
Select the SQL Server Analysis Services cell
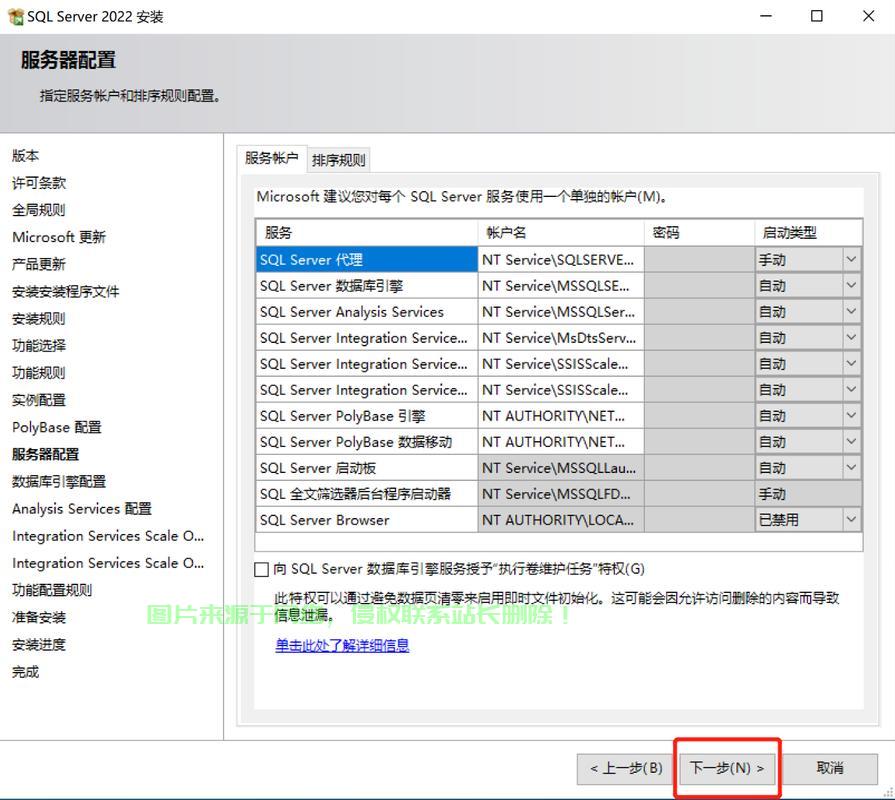tap(366, 312)
